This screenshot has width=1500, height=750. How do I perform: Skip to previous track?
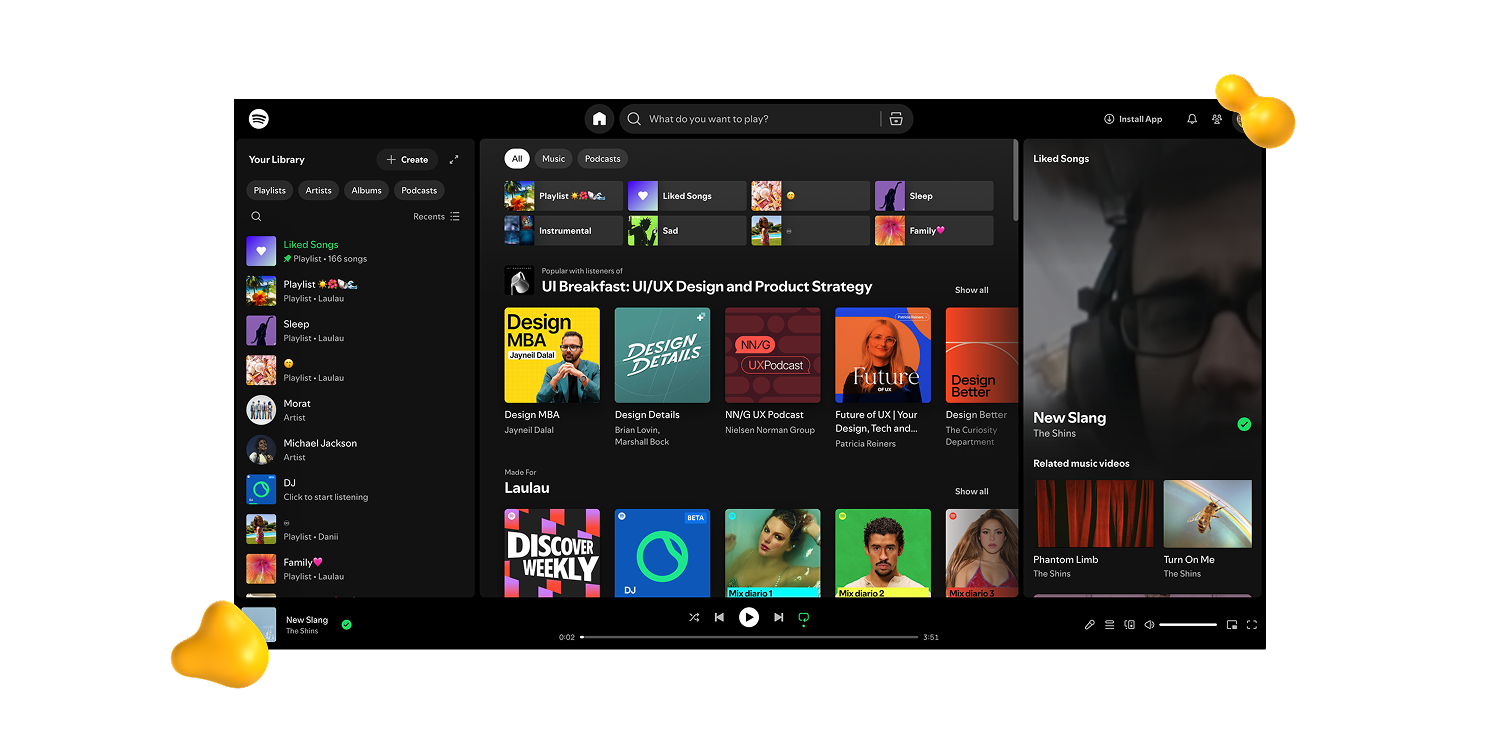tap(719, 618)
